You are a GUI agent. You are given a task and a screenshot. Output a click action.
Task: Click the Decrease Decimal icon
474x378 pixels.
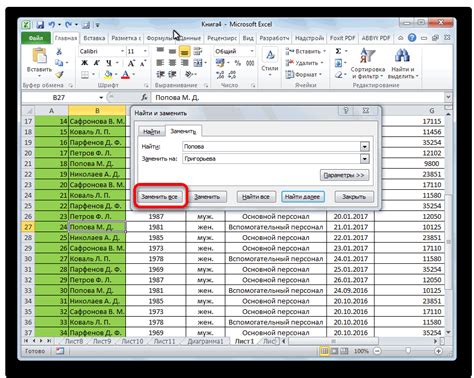tap(232, 75)
